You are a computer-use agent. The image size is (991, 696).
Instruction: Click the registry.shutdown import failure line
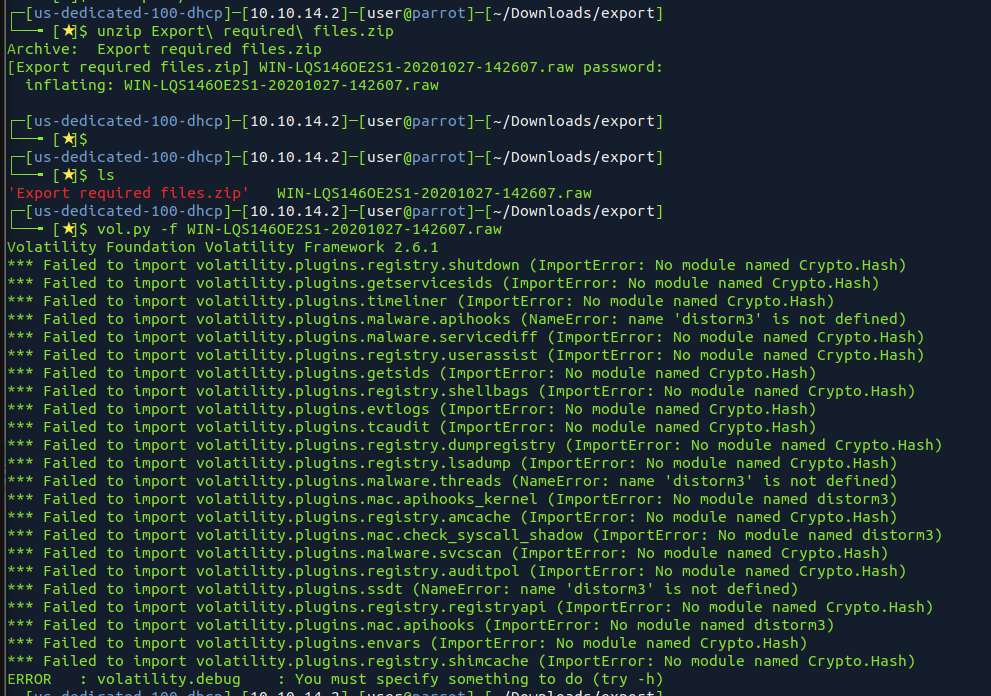click(456, 266)
